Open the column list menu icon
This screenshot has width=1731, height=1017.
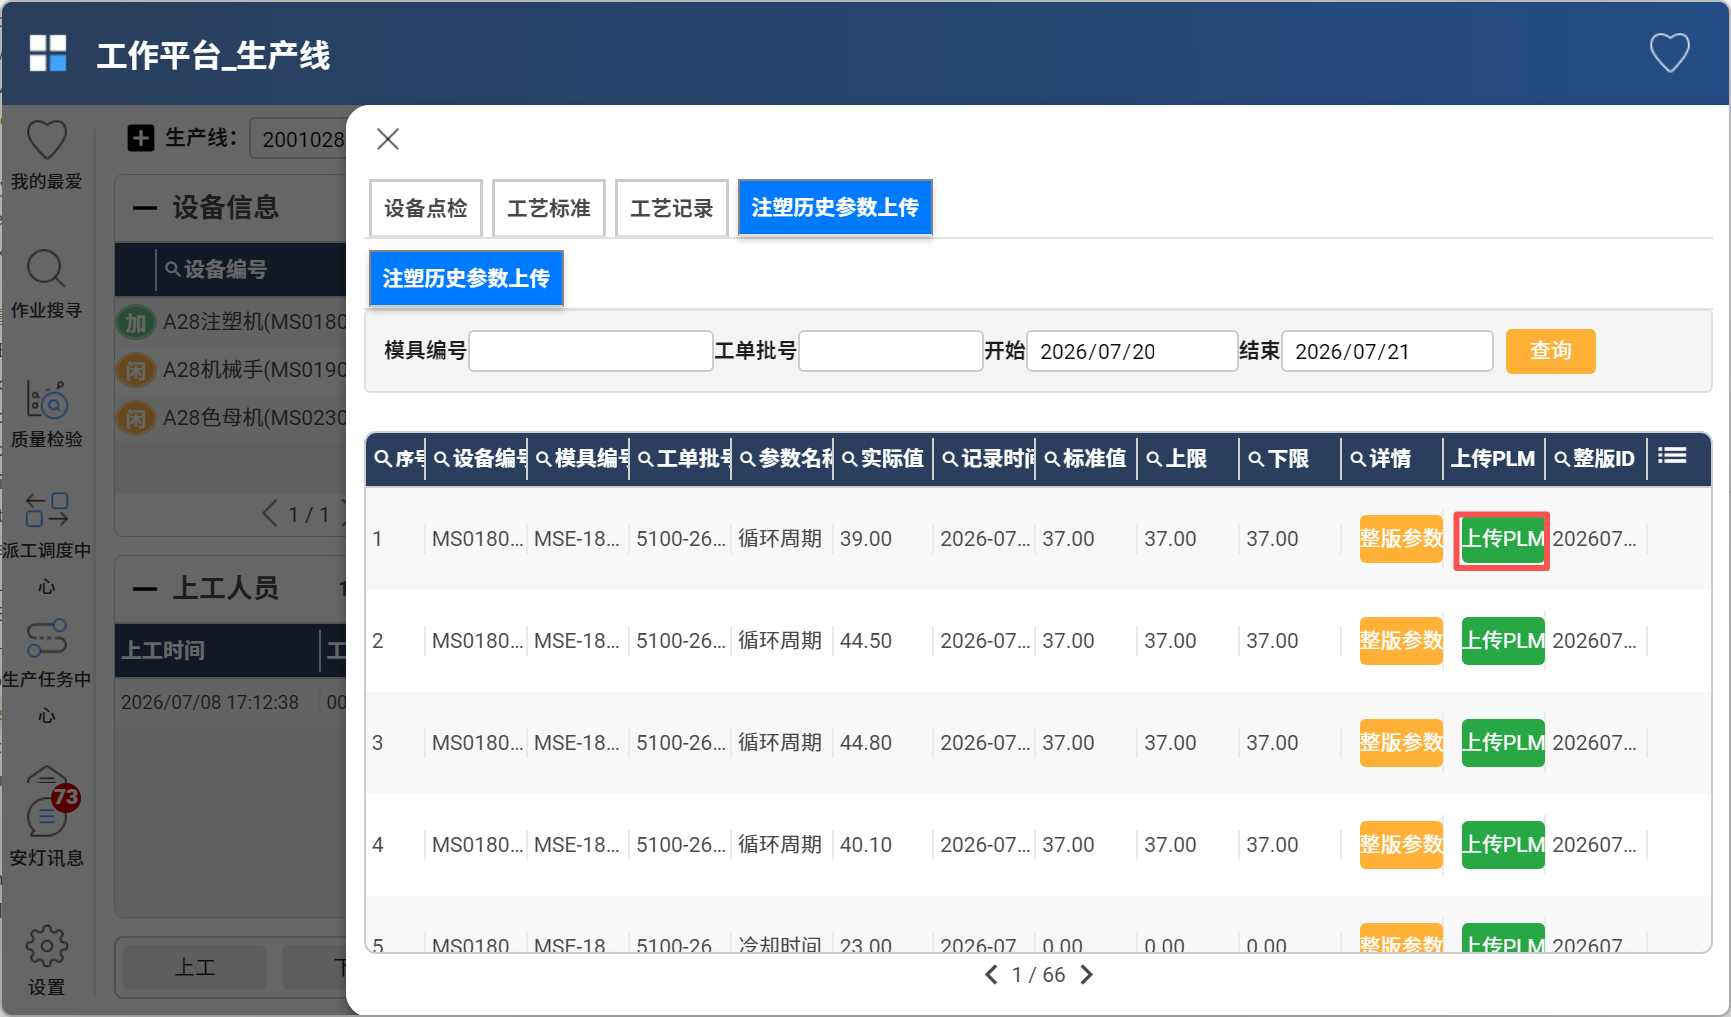1672,456
